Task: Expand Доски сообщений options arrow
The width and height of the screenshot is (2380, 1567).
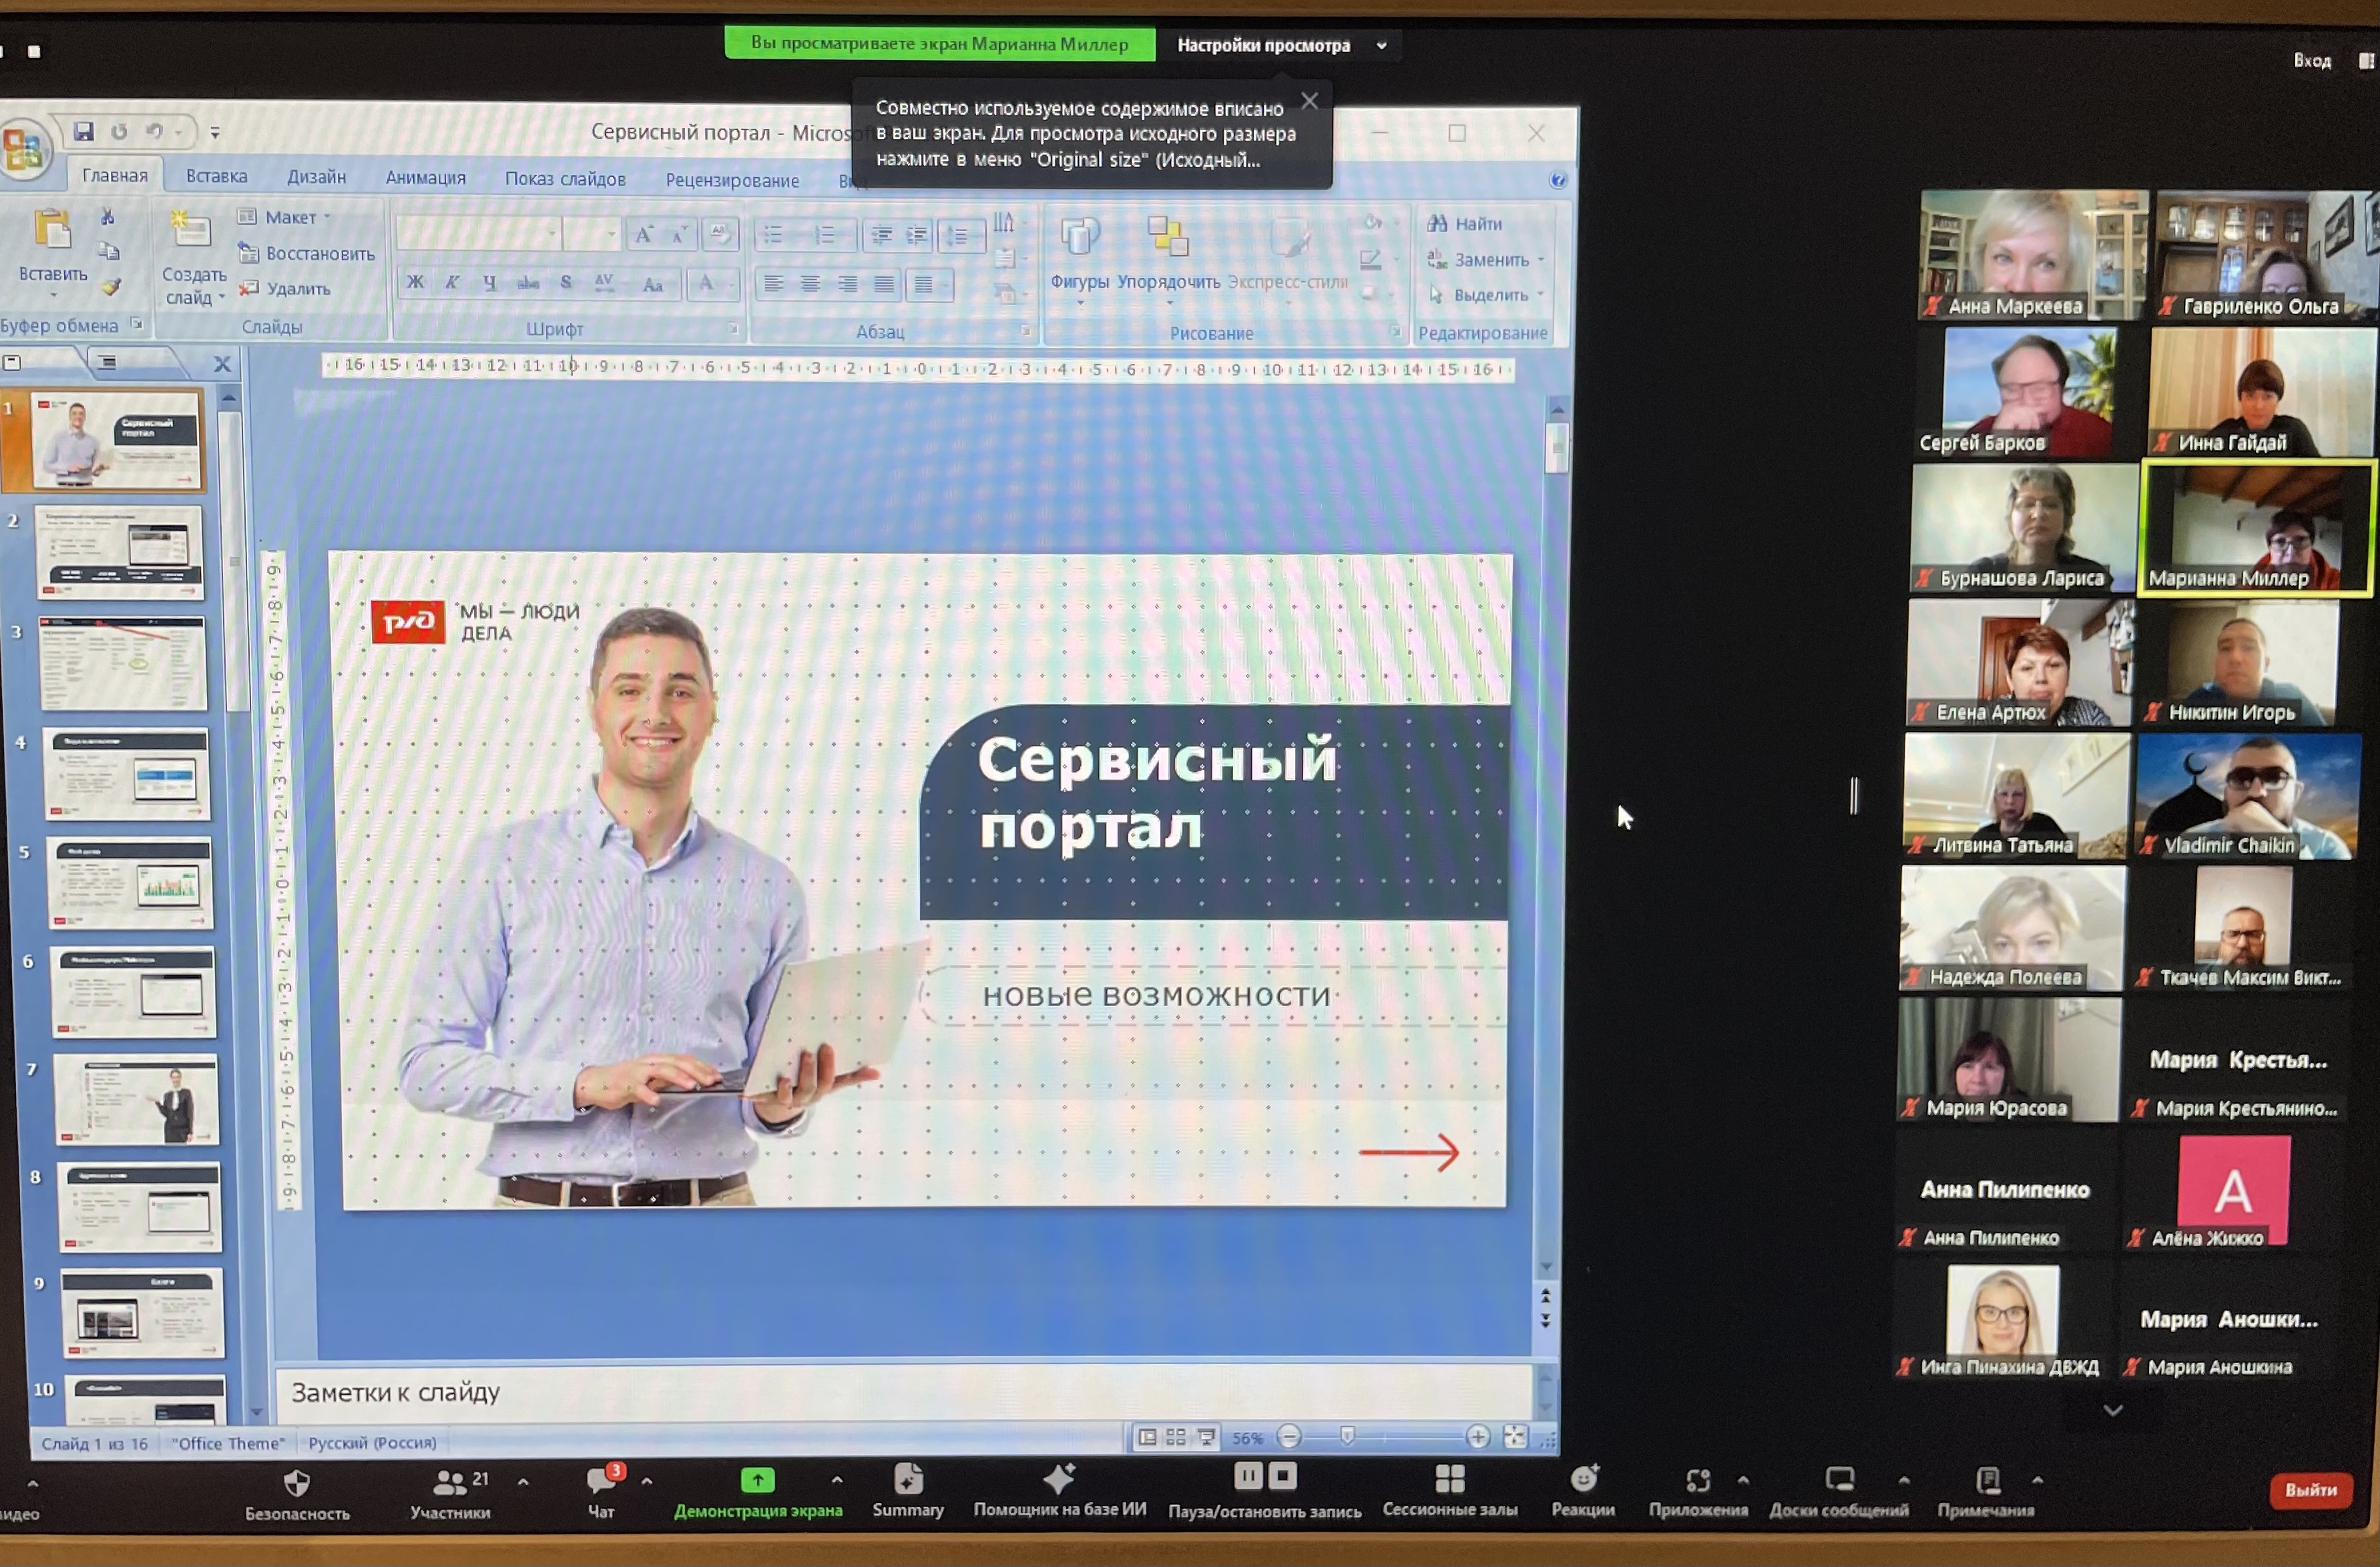Action: 1904,1481
